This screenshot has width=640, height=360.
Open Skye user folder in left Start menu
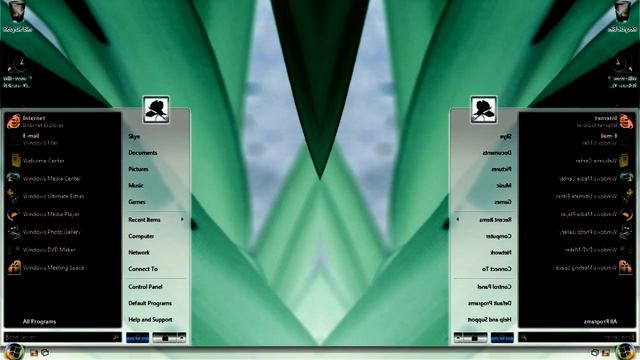tap(134, 136)
